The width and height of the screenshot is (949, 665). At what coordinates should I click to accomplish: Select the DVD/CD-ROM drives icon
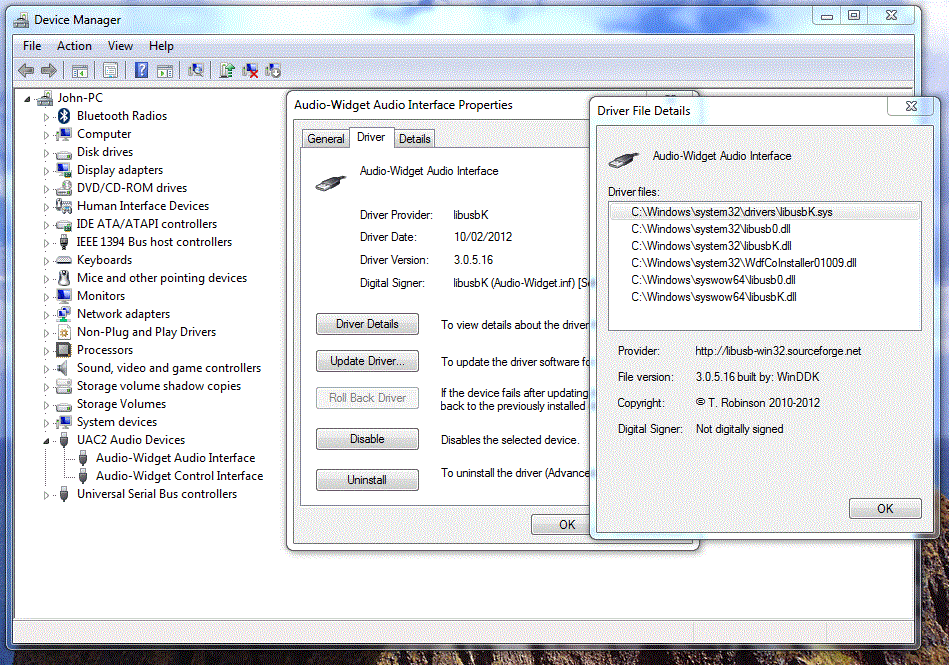point(64,188)
